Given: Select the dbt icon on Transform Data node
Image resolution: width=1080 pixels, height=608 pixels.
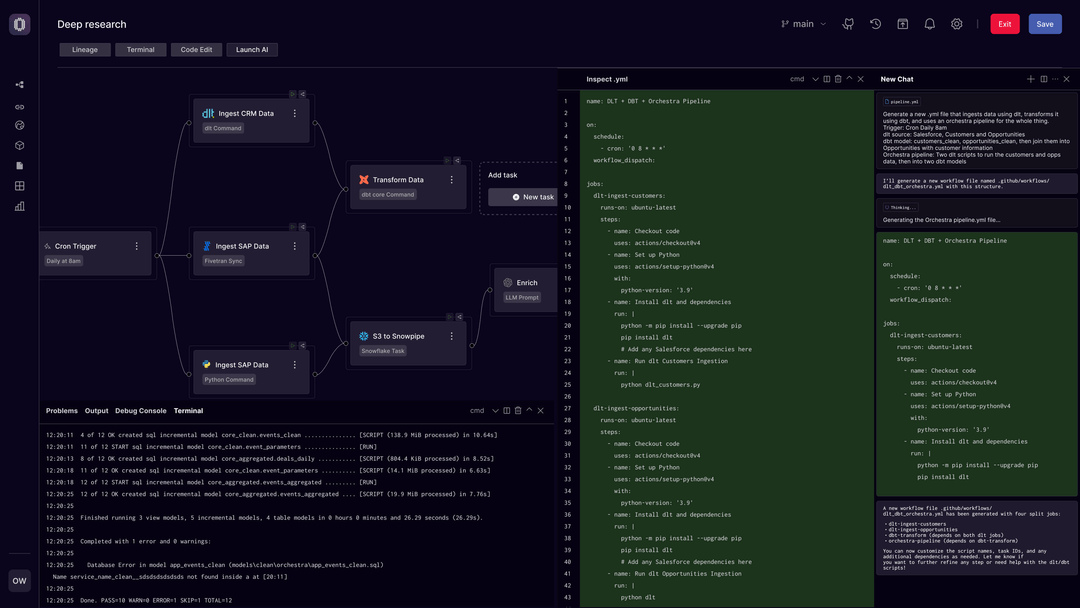Looking at the screenshot, I should [x=364, y=180].
